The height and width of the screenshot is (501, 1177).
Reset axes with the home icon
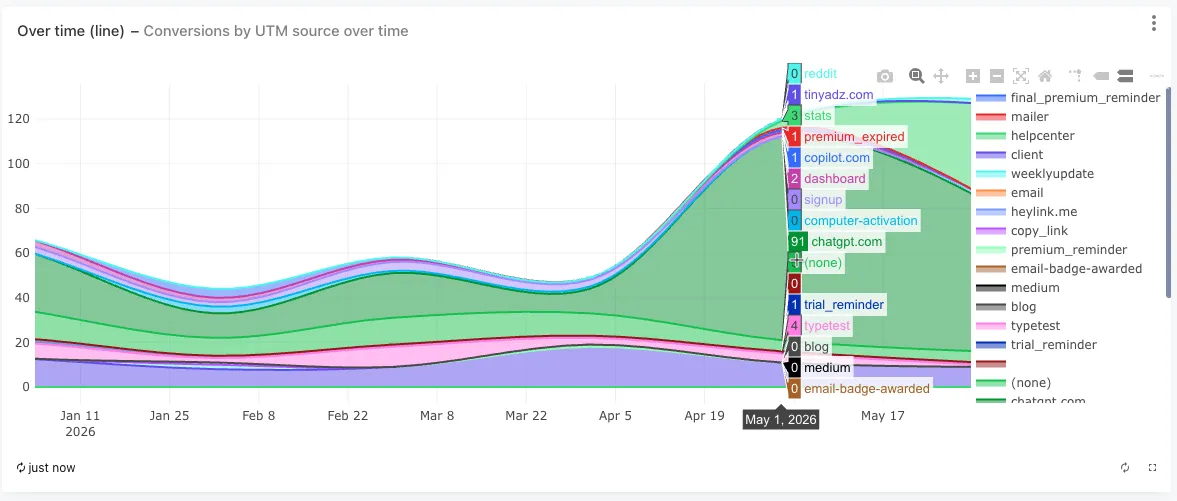(1045, 75)
